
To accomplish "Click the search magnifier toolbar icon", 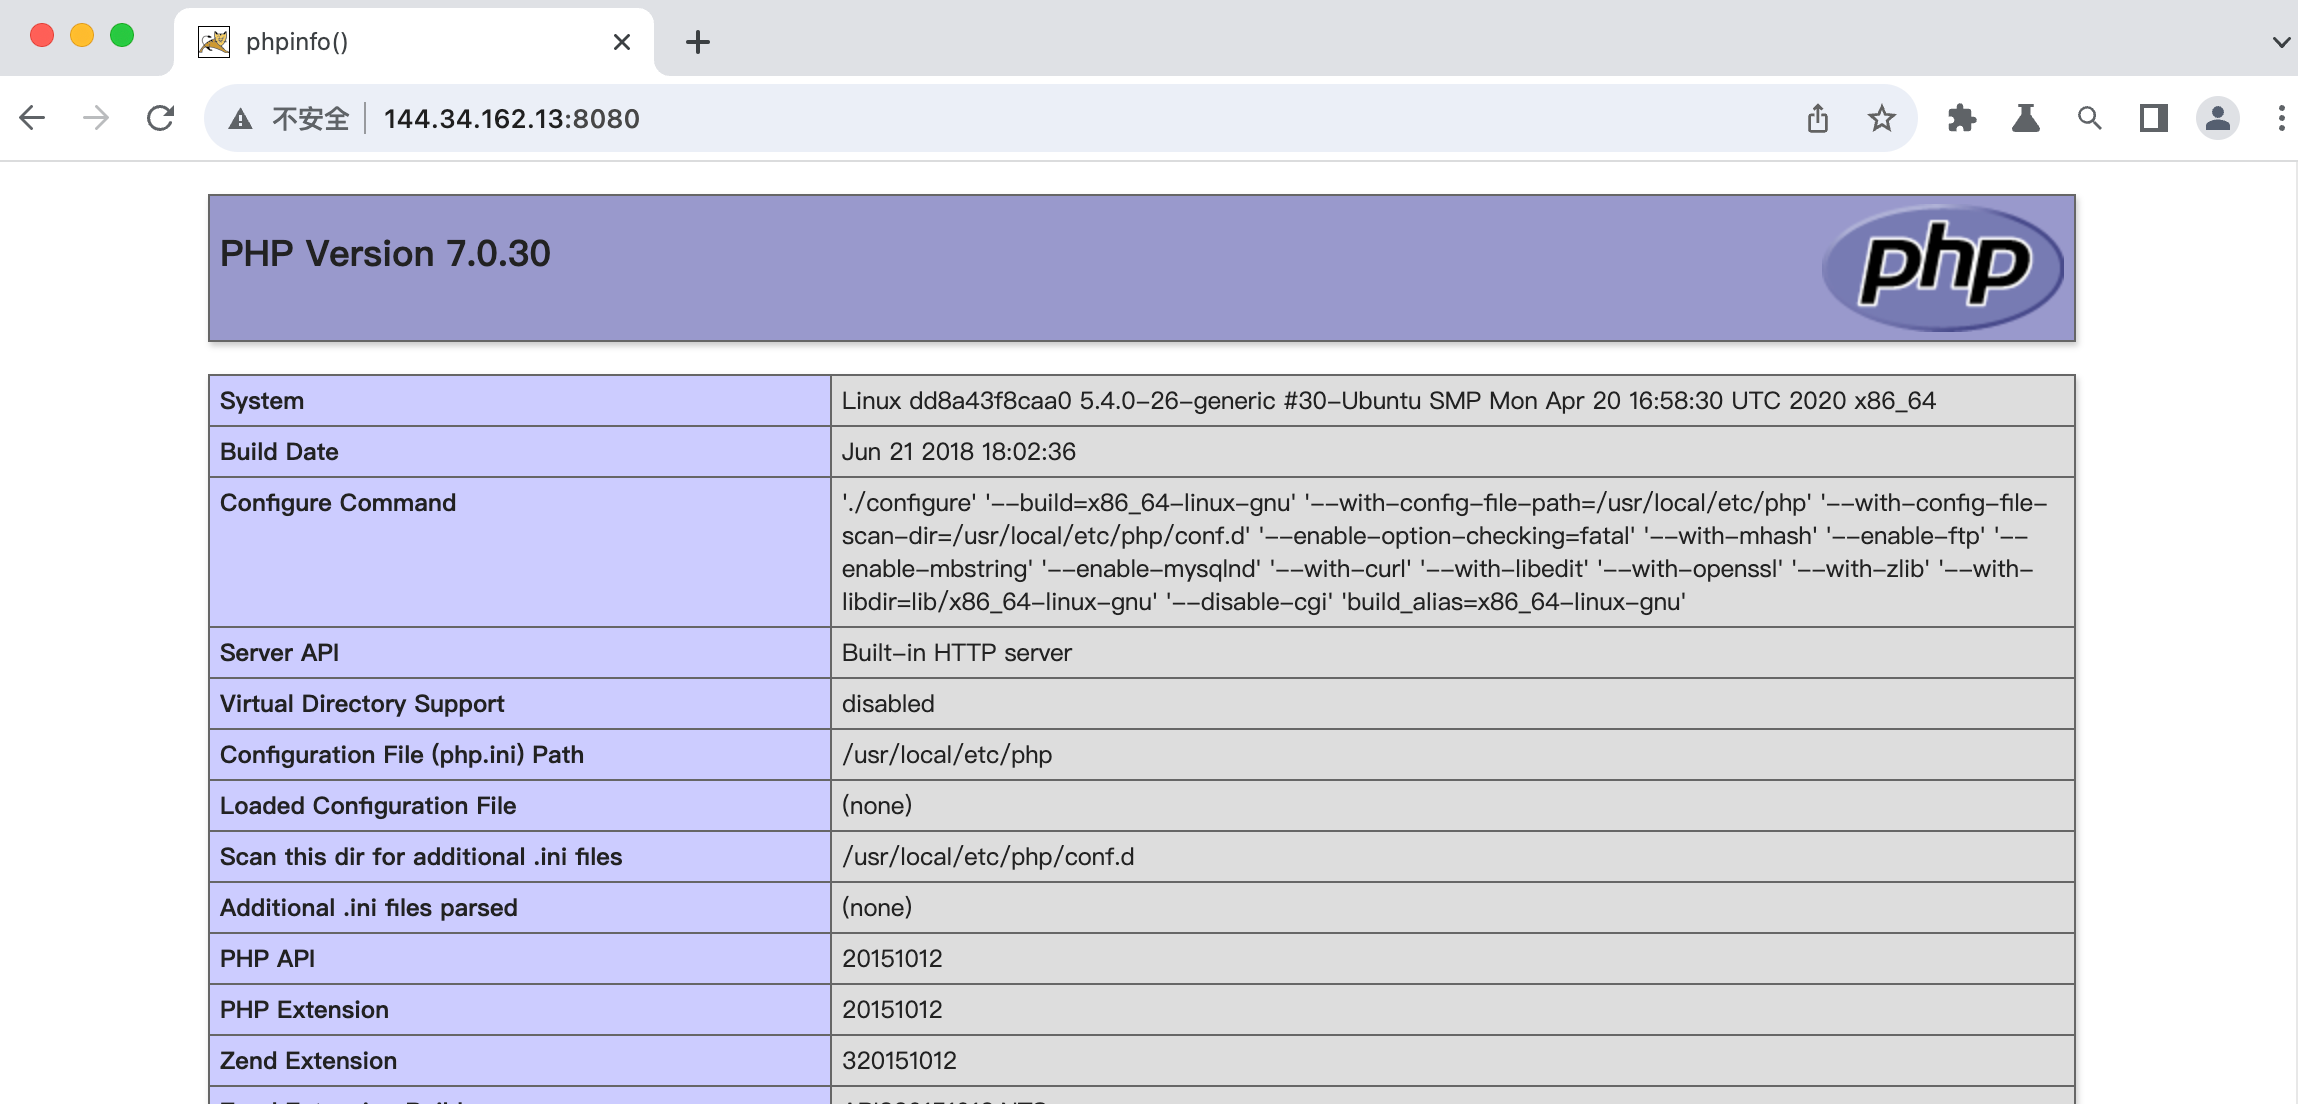I will [2089, 118].
